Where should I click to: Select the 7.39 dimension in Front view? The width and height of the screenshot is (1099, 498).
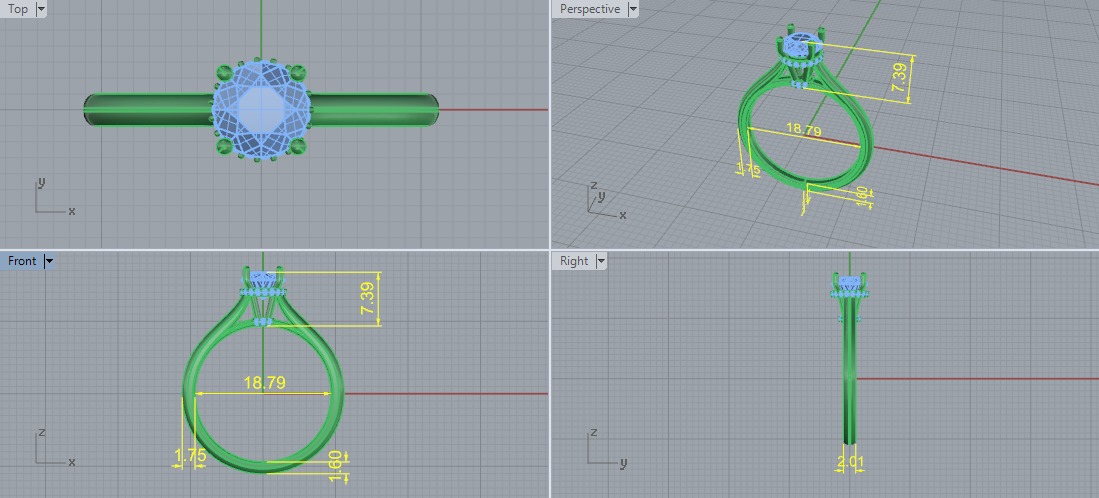tap(369, 299)
